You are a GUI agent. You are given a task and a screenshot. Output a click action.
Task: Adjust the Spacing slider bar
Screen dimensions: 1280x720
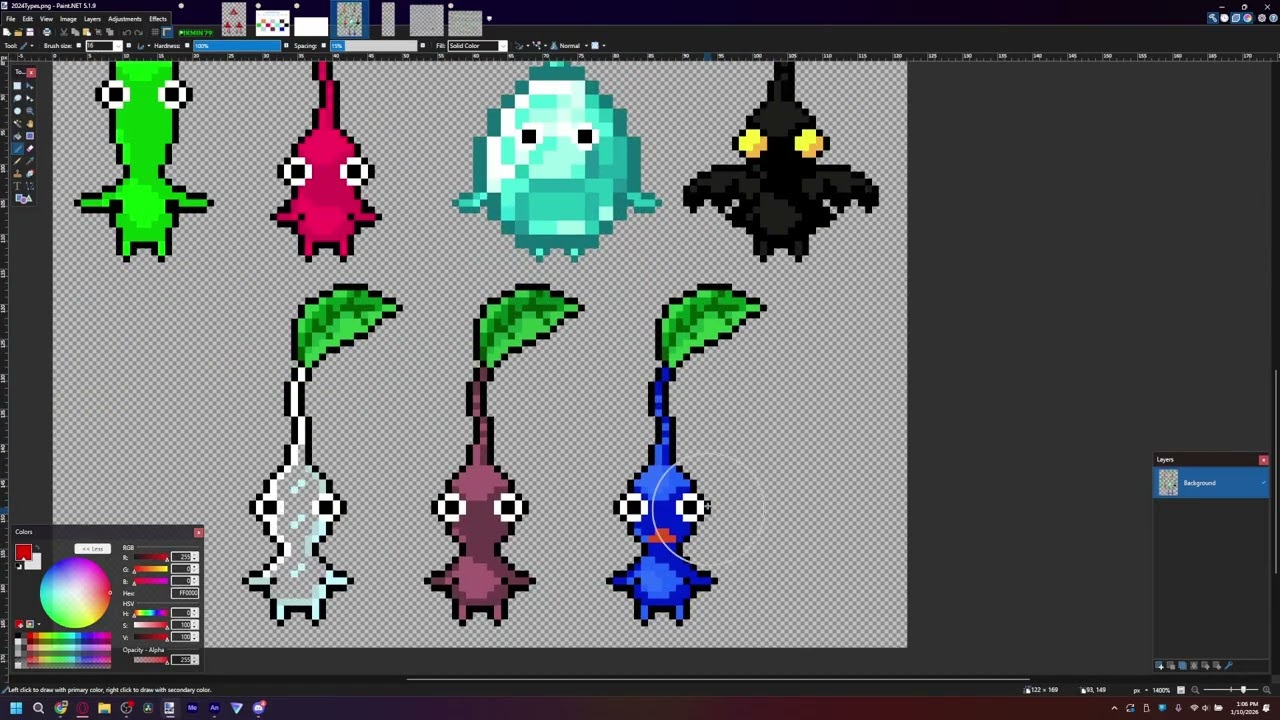pos(373,45)
